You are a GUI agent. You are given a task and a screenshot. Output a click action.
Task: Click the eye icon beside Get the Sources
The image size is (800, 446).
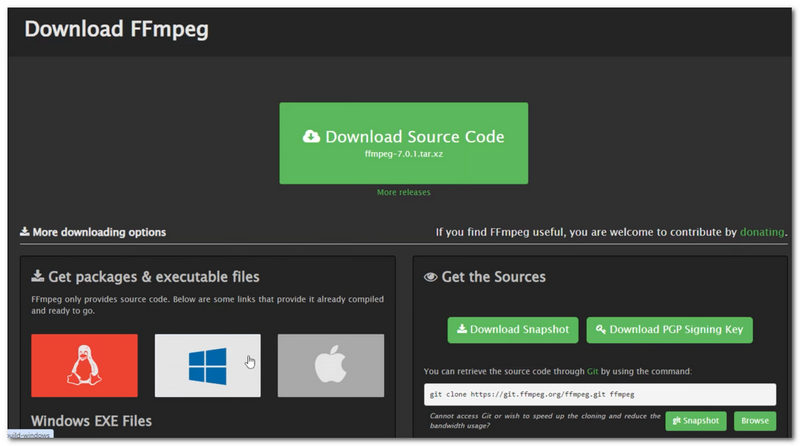(431, 277)
